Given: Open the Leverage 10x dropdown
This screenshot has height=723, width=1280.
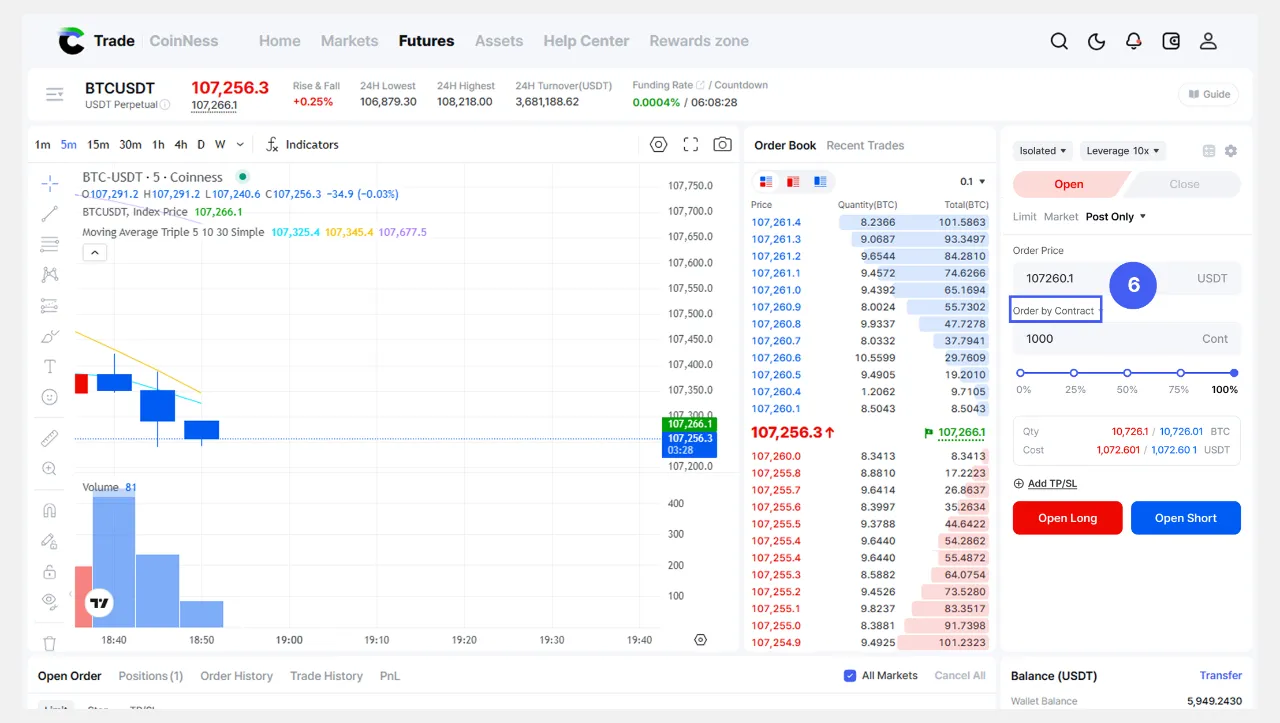Looking at the screenshot, I should (1123, 151).
